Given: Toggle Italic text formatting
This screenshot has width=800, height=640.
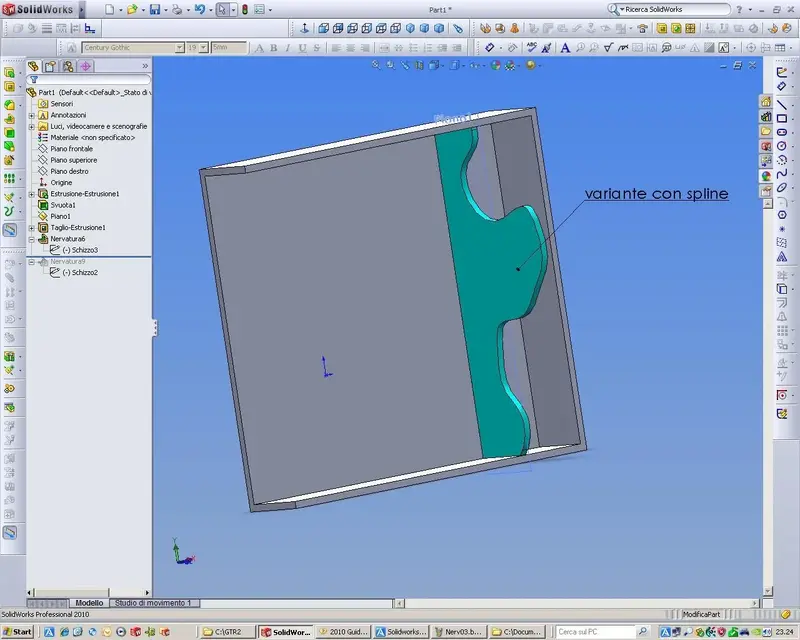Looking at the screenshot, I should click(x=288, y=47).
